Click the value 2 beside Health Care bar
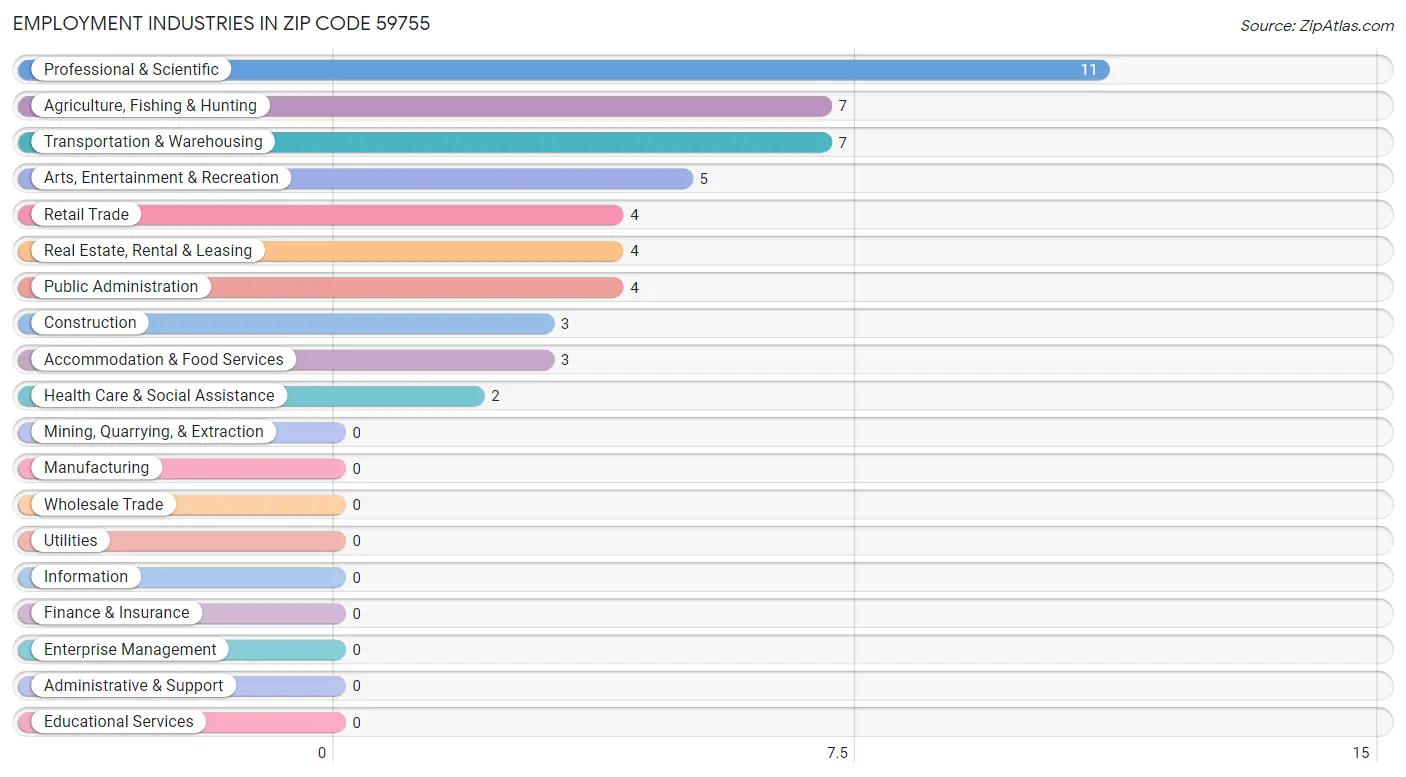The height and width of the screenshot is (777, 1406). (x=495, y=396)
